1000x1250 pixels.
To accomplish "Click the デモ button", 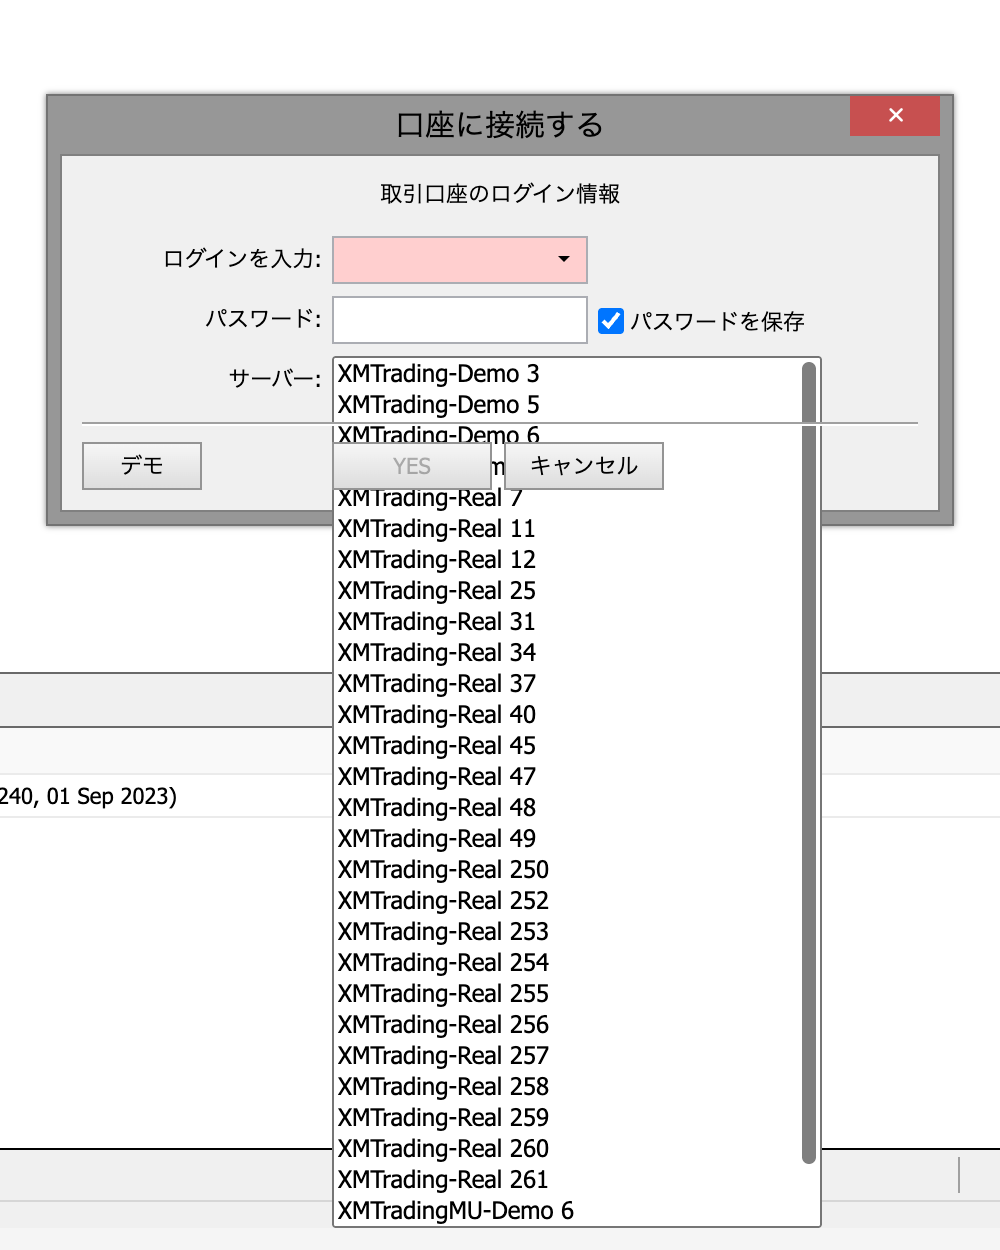I will click(x=142, y=466).
